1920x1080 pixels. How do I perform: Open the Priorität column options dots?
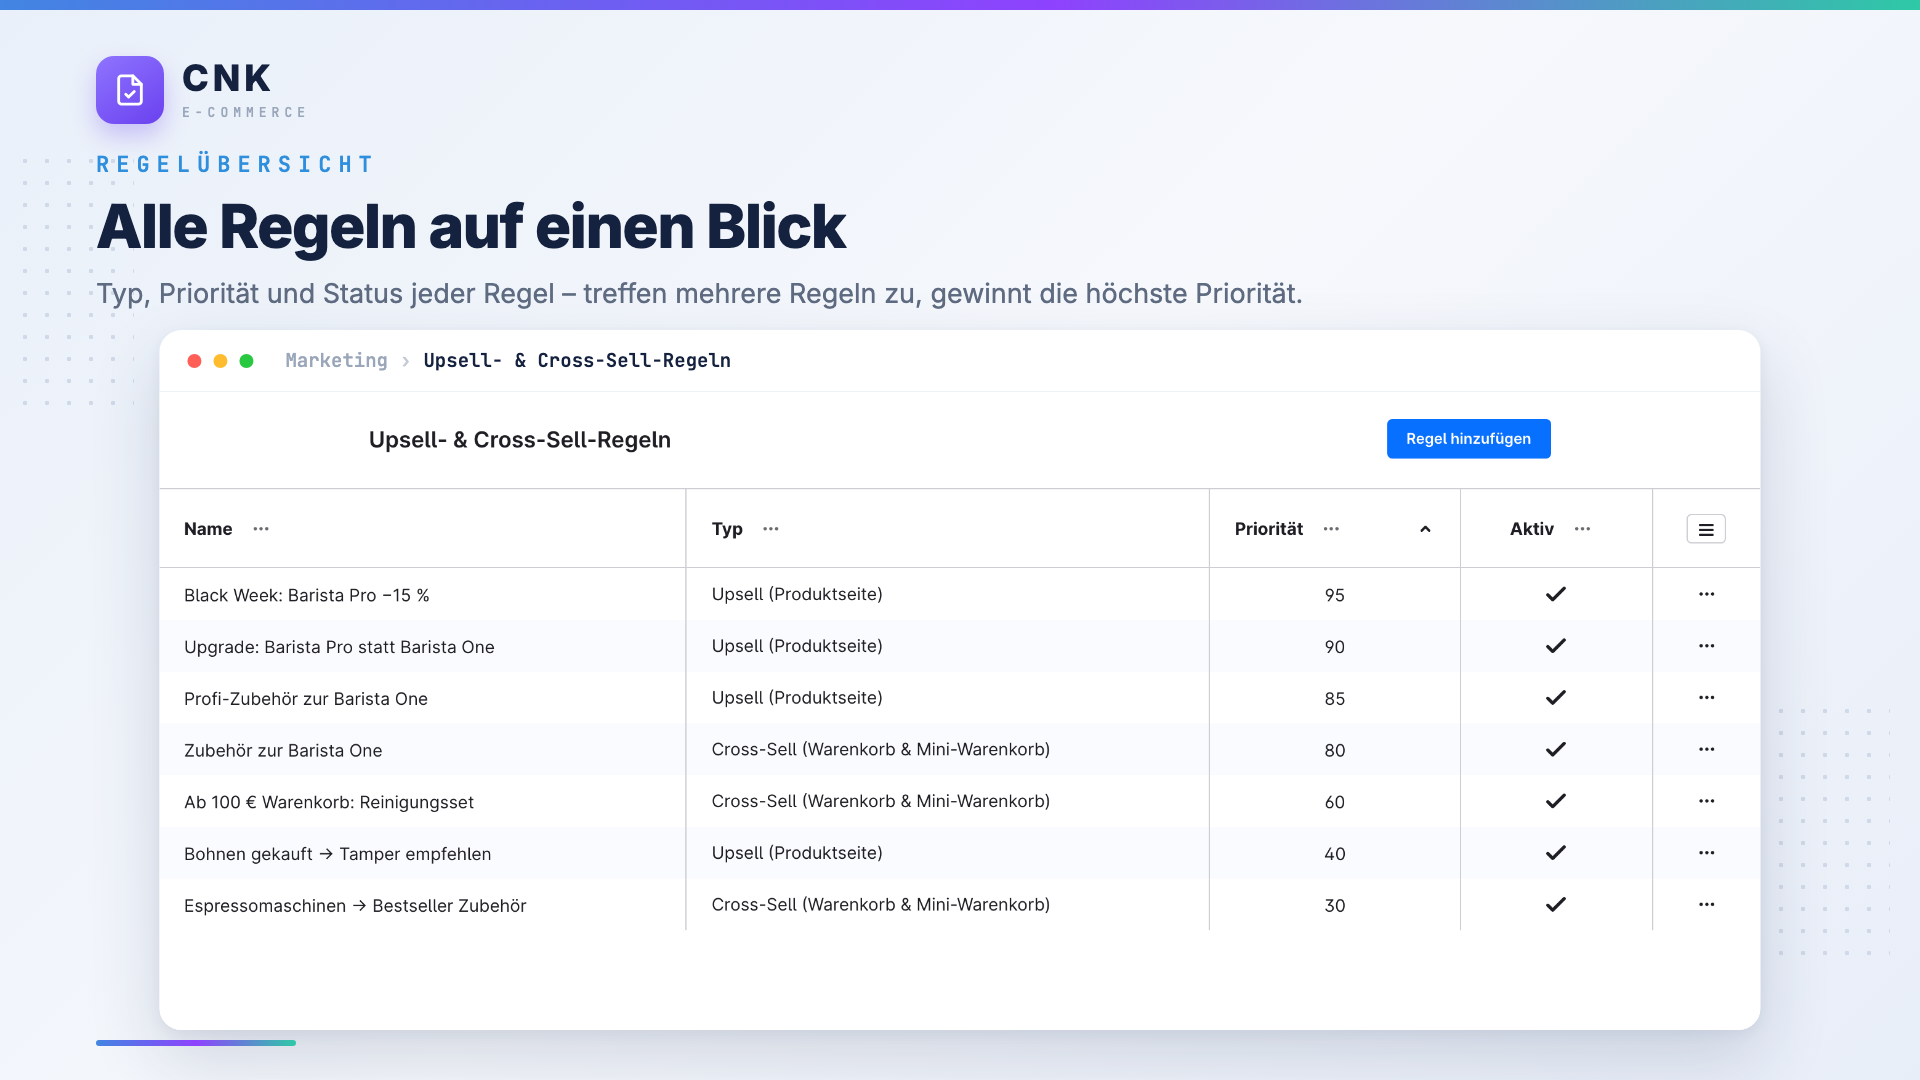[1331, 529]
